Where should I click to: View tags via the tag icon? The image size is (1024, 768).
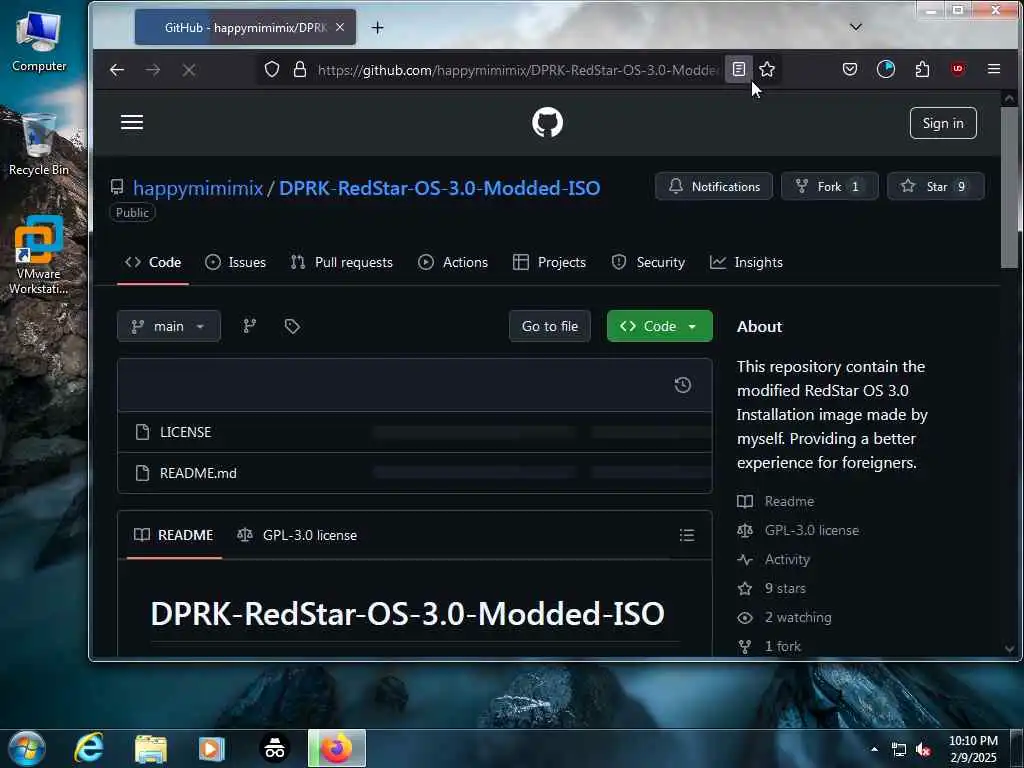coord(292,326)
